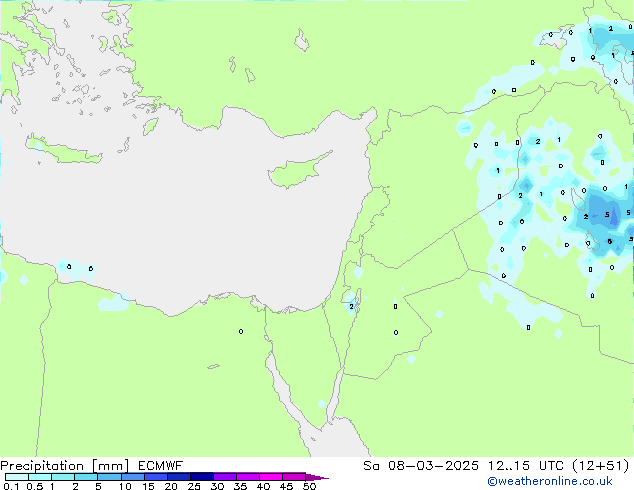Pick the 45–50 mm legend color swatch
The image size is (634, 490).
coord(294,477)
